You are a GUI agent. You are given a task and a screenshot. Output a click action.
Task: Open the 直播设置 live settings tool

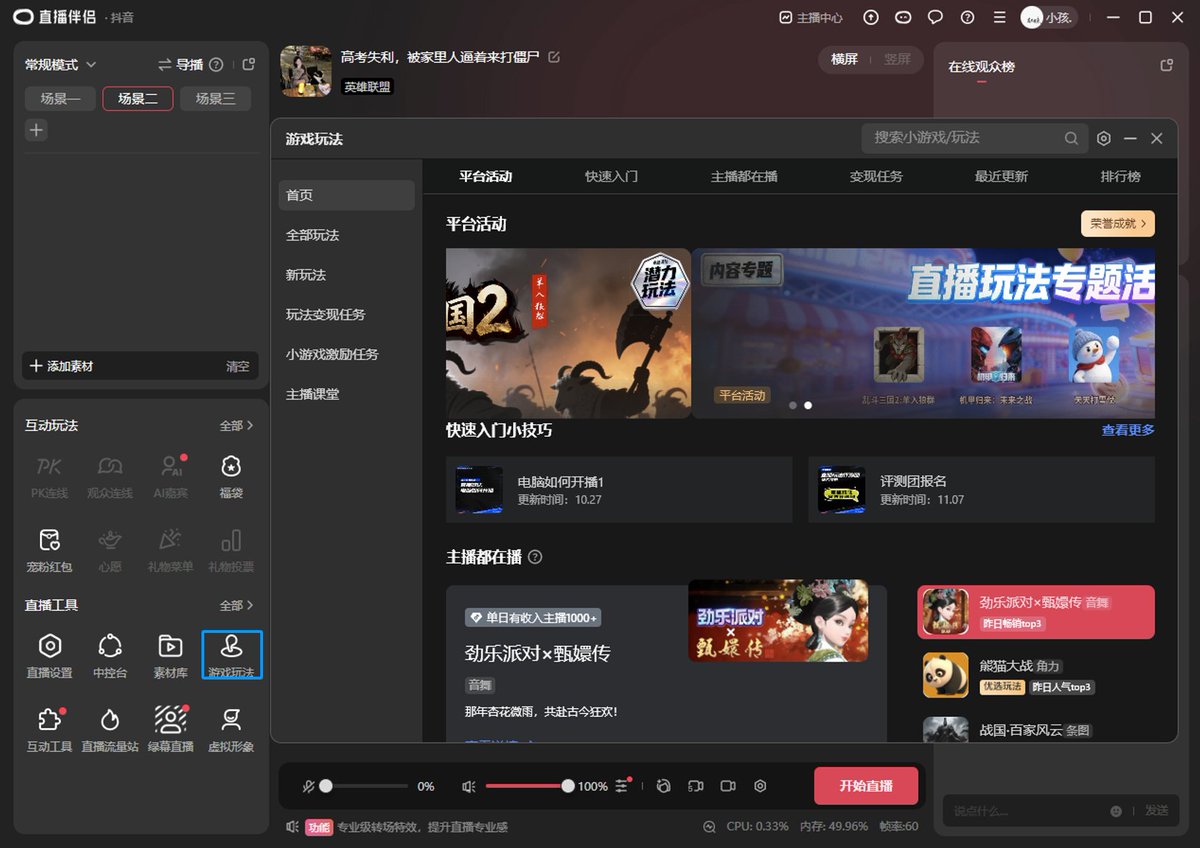pyautogui.click(x=49, y=655)
